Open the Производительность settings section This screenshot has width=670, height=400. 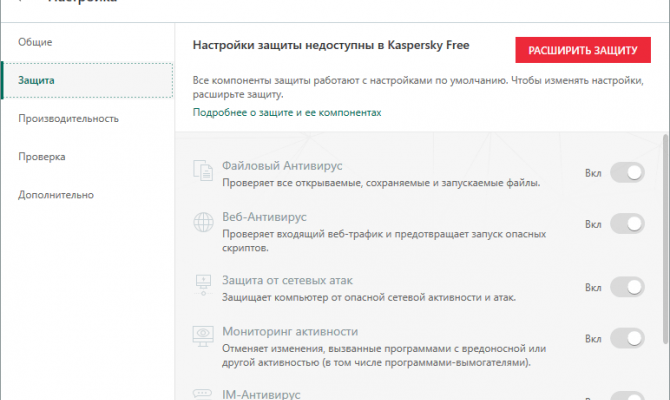click(x=68, y=118)
